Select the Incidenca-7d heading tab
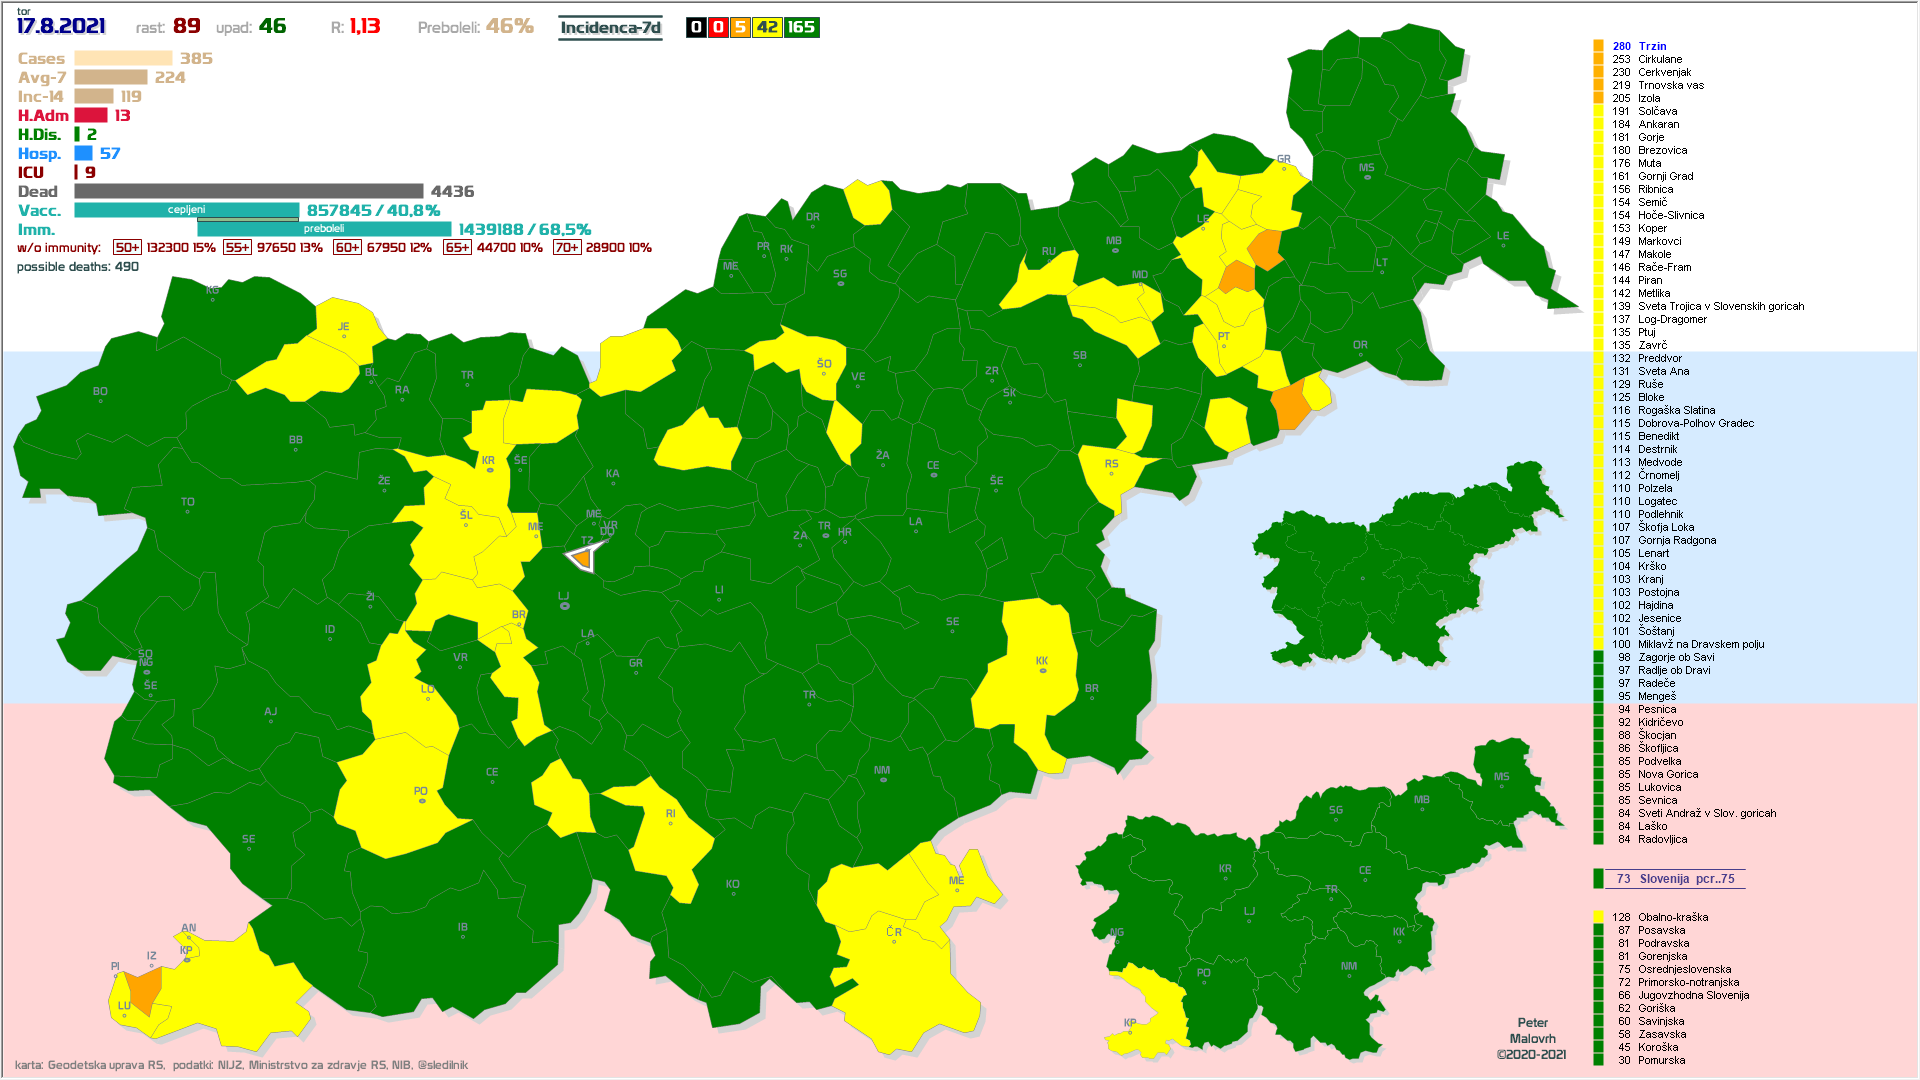 pyautogui.click(x=610, y=27)
